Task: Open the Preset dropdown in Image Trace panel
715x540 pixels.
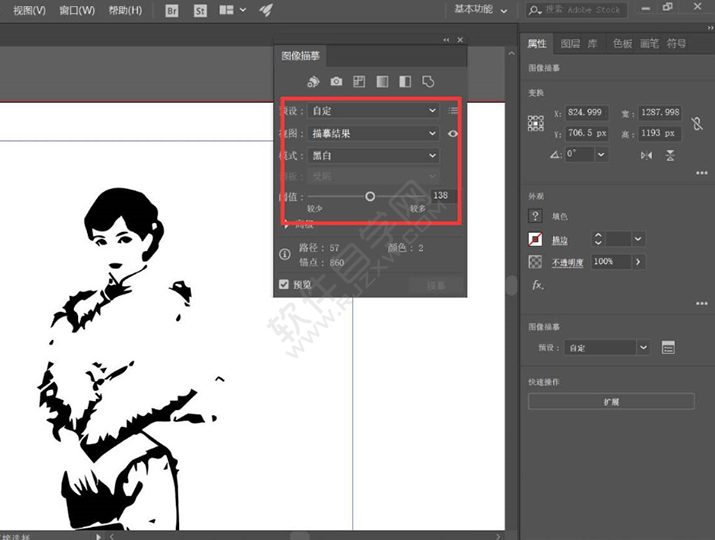Action: click(373, 110)
